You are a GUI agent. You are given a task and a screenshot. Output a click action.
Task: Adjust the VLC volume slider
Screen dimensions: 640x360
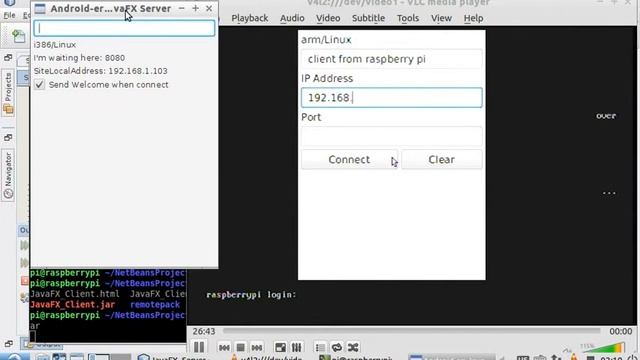603,348
